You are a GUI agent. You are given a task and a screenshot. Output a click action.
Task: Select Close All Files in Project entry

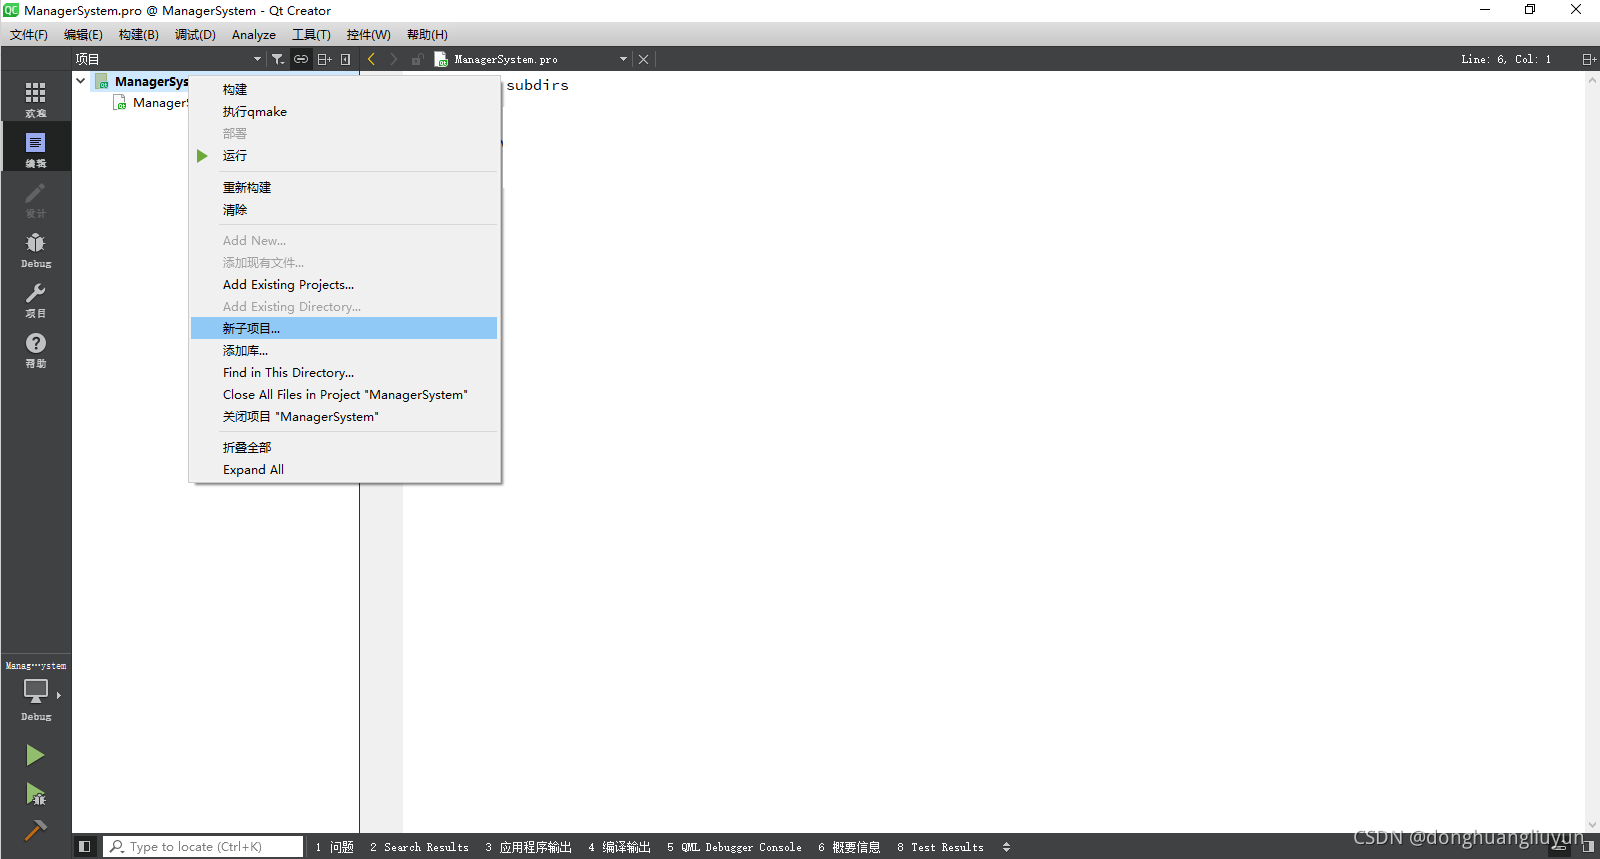344,395
